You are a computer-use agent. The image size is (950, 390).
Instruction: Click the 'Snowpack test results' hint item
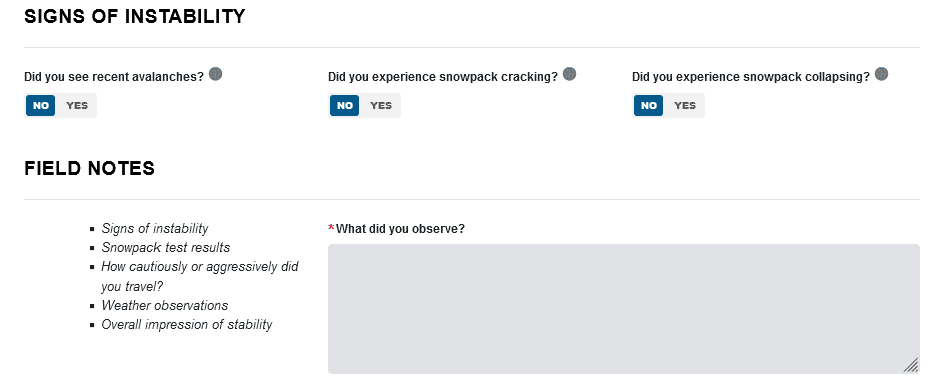point(165,248)
